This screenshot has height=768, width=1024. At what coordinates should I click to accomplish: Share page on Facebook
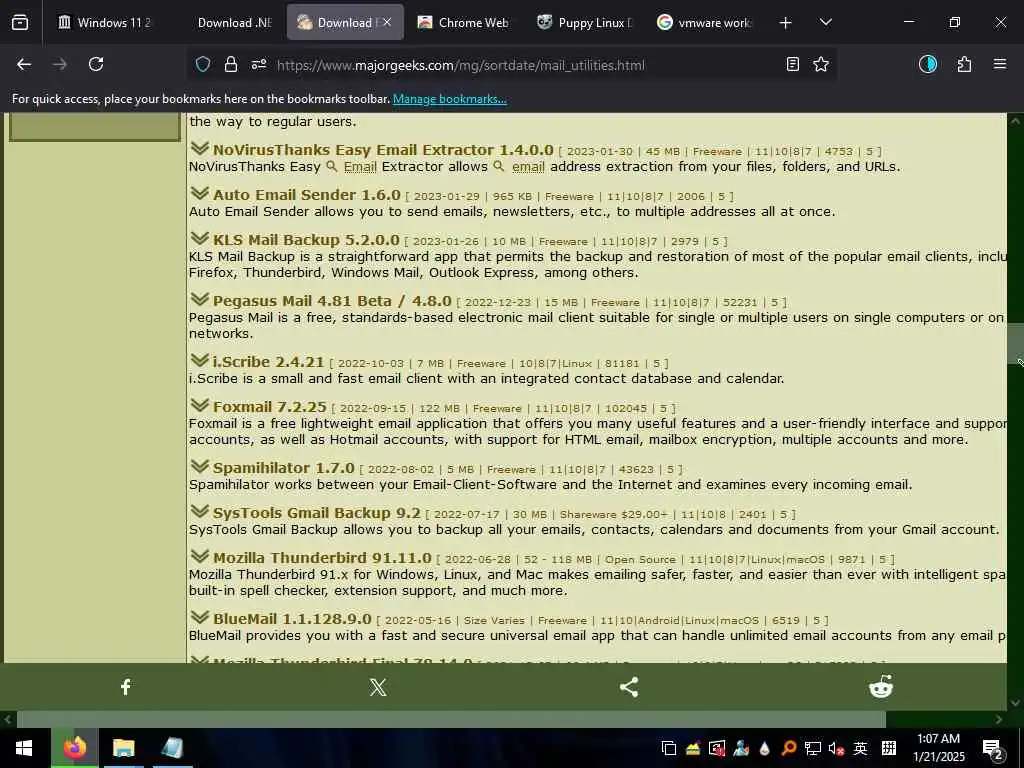click(x=126, y=686)
